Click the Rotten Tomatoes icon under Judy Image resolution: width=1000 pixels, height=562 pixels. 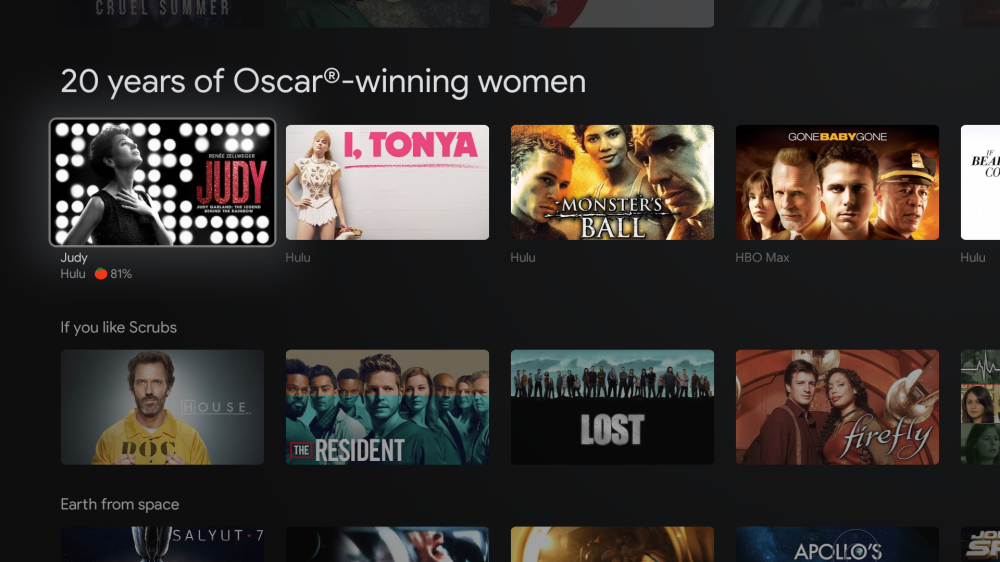(101, 274)
